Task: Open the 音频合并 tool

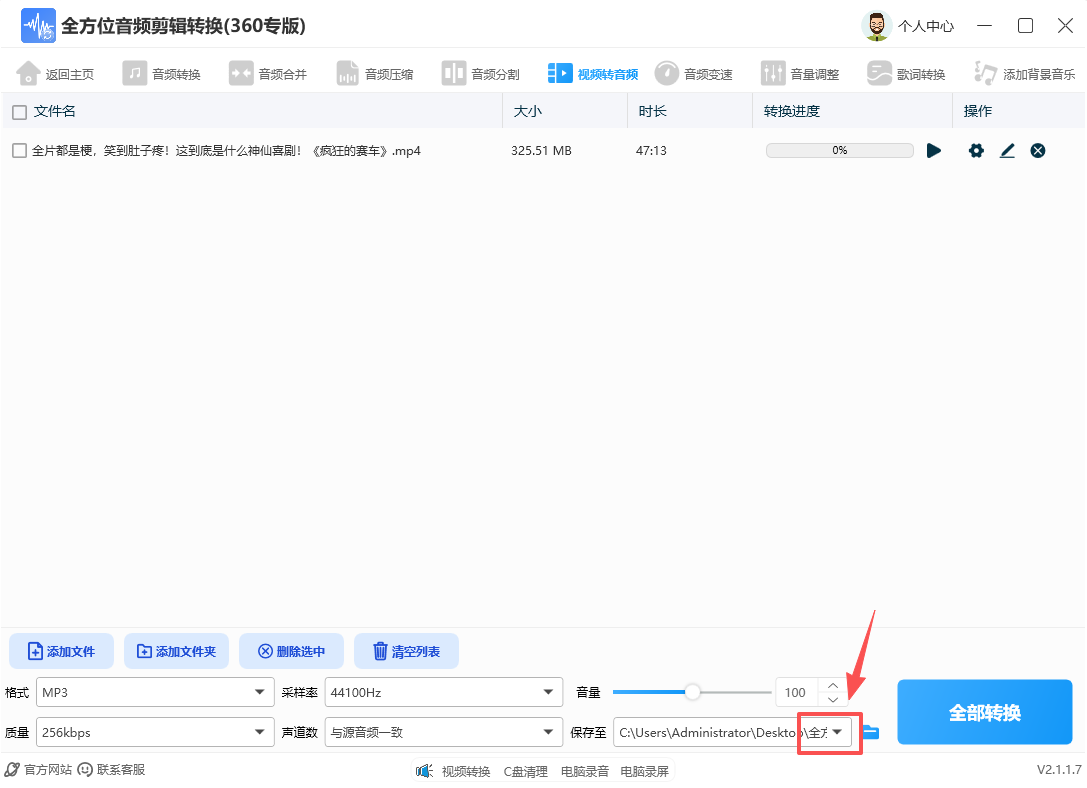Action: click(x=268, y=72)
